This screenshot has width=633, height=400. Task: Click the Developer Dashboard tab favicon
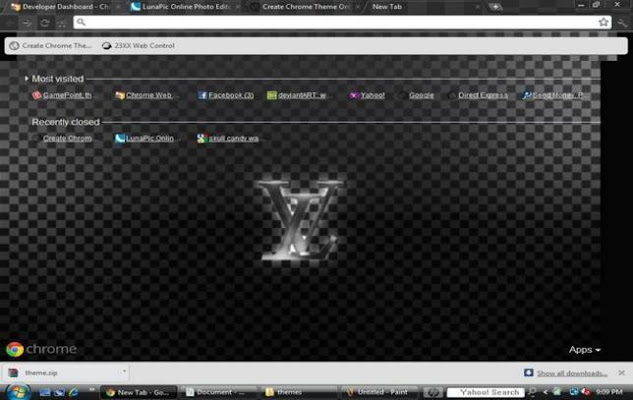click(15, 7)
